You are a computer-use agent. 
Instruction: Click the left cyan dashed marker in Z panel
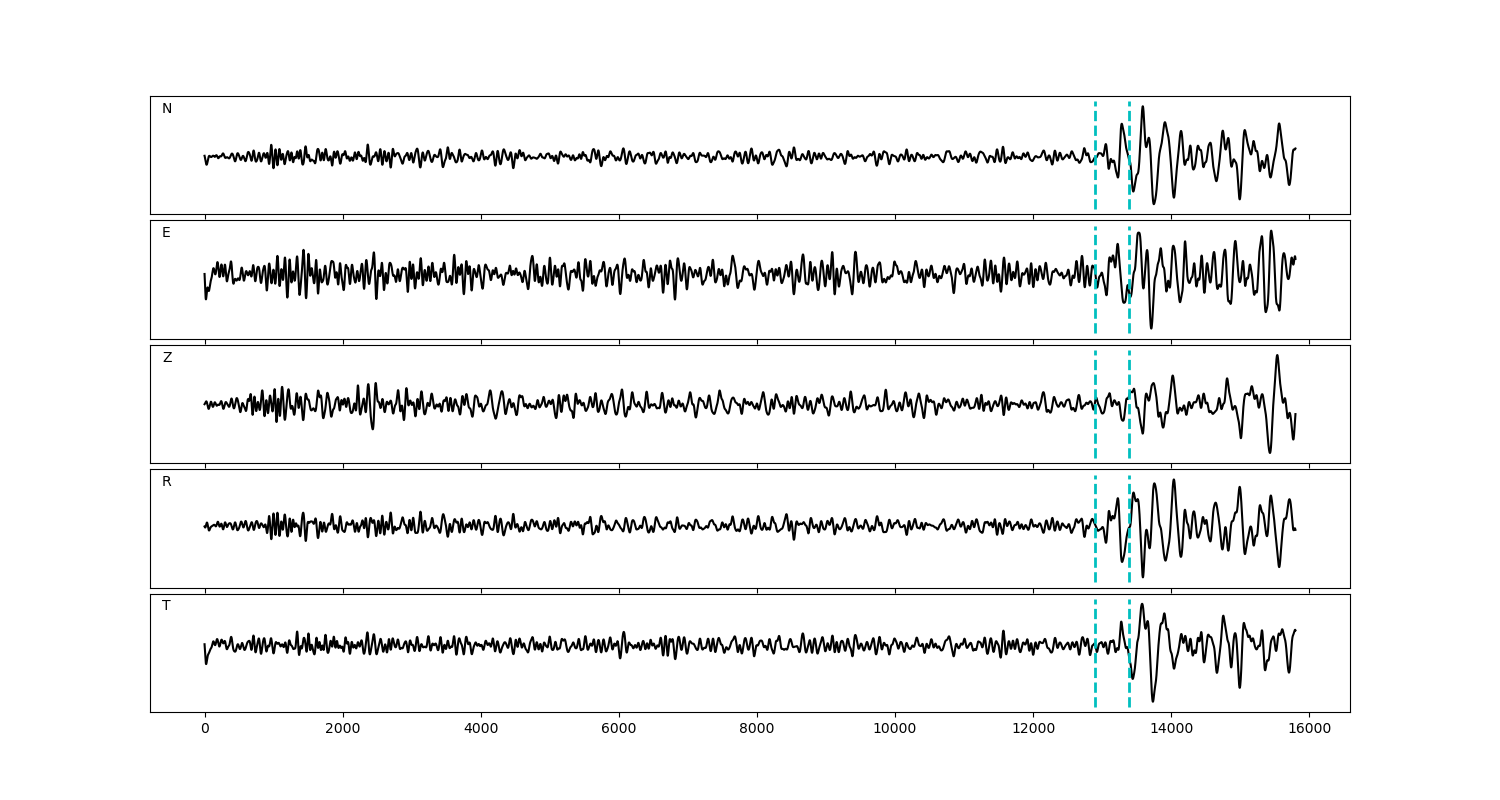pyautogui.click(x=1095, y=380)
